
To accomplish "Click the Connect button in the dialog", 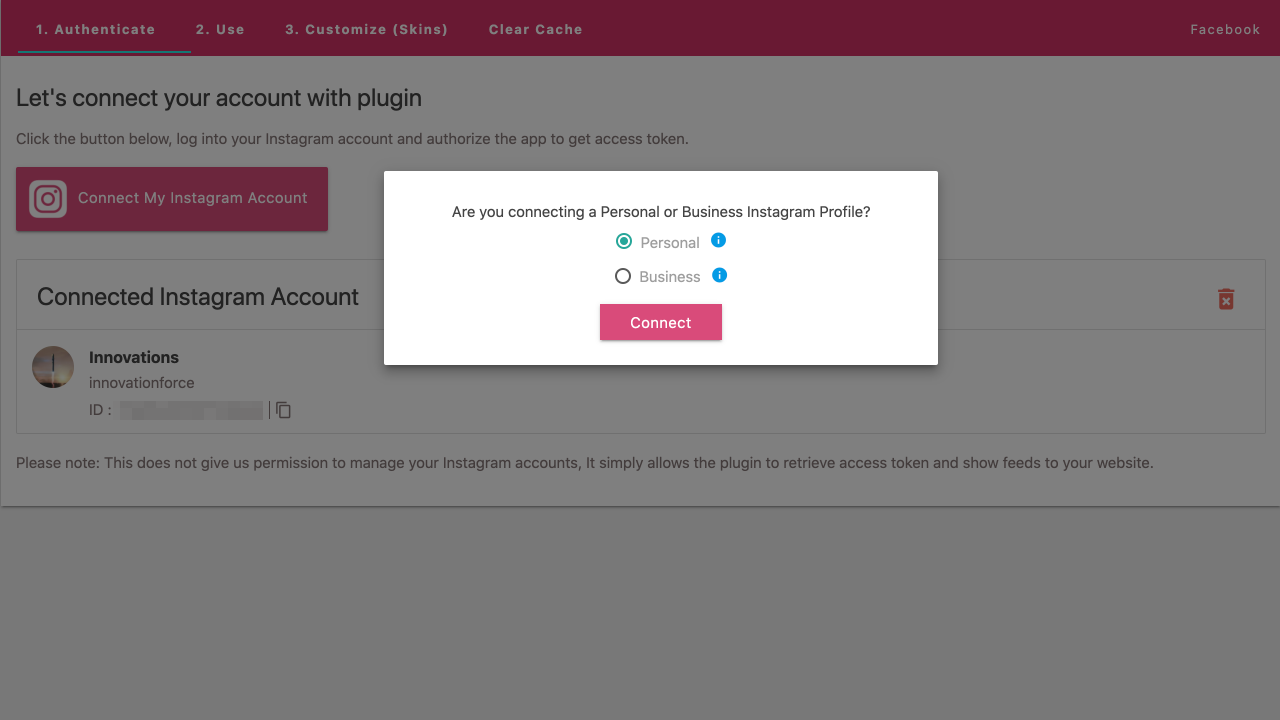I will (661, 322).
